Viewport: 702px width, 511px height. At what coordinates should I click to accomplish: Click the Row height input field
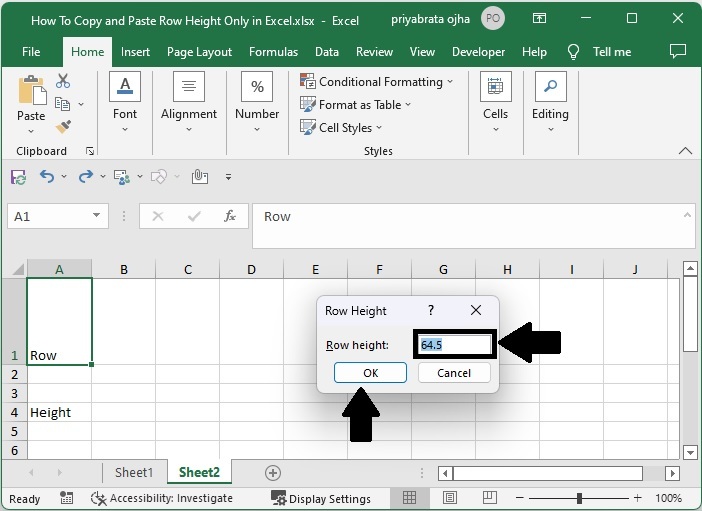pos(454,345)
